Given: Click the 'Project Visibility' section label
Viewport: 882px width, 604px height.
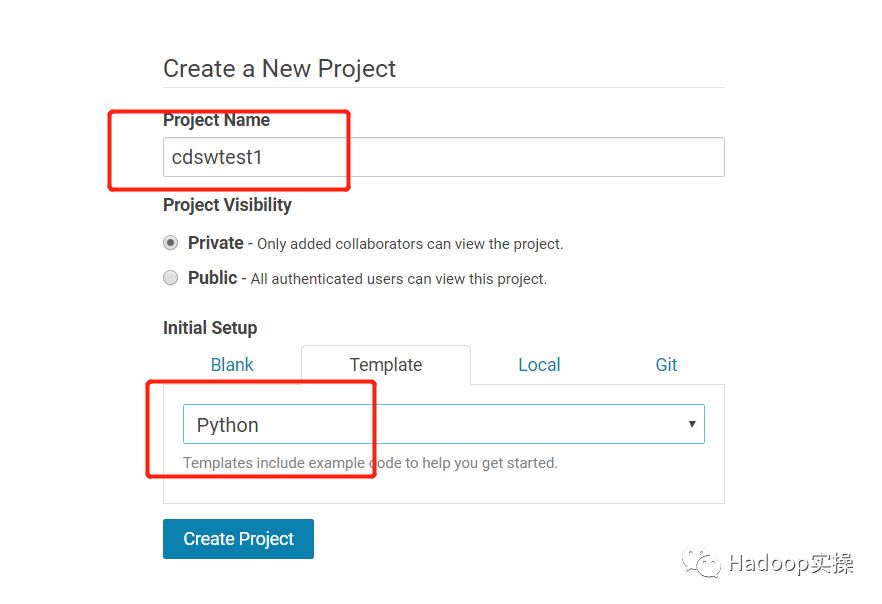Looking at the screenshot, I should [227, 205].
